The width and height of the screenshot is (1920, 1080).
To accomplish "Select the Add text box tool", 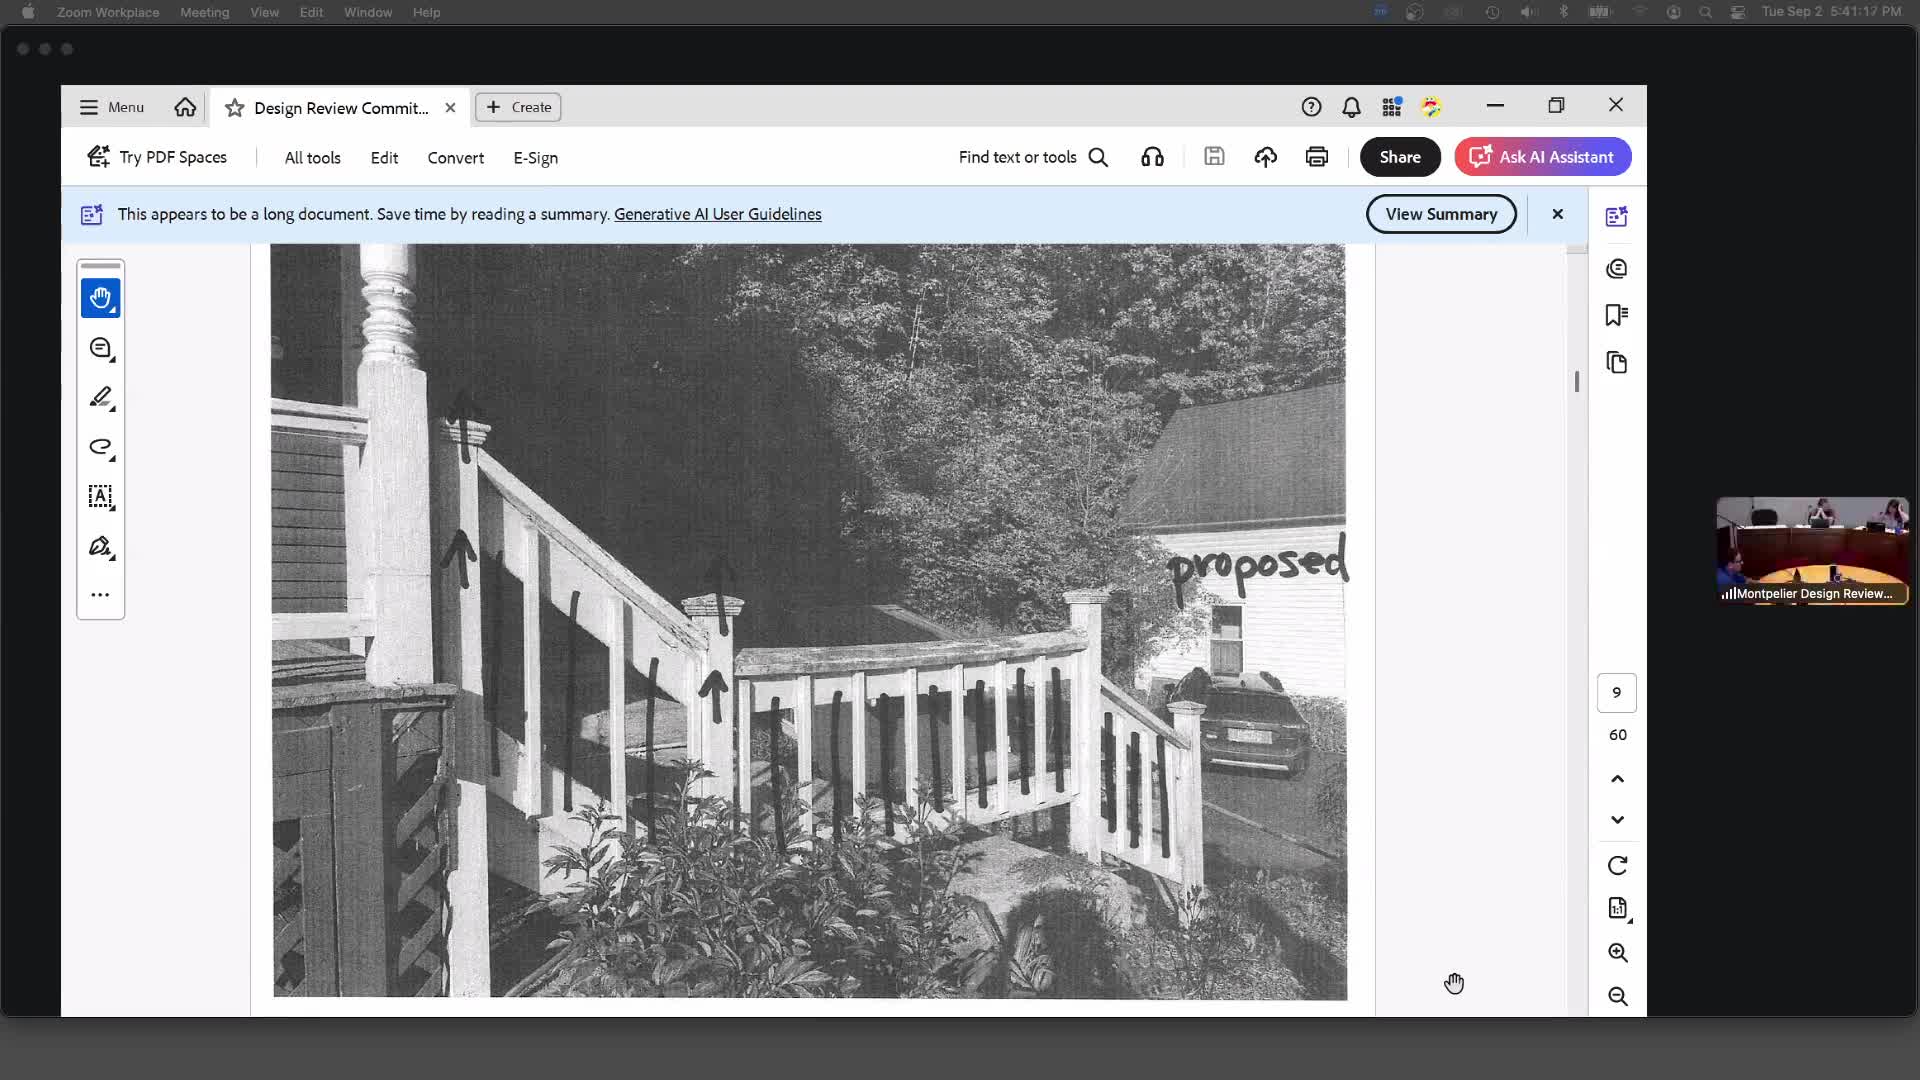I will [100, 497].
